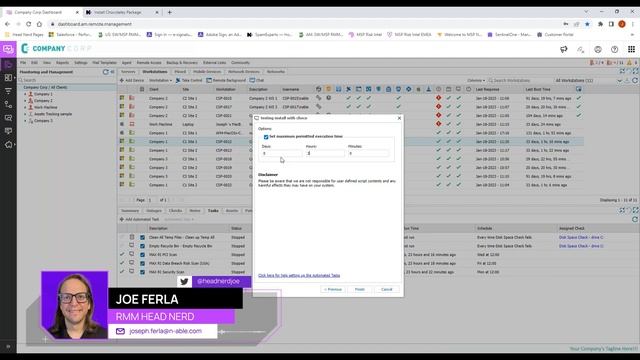Uncheck Clean All Temp Files task checkbox
This screenshot has height=360, width=640.
pyautogui.click(x=142, y=237)
